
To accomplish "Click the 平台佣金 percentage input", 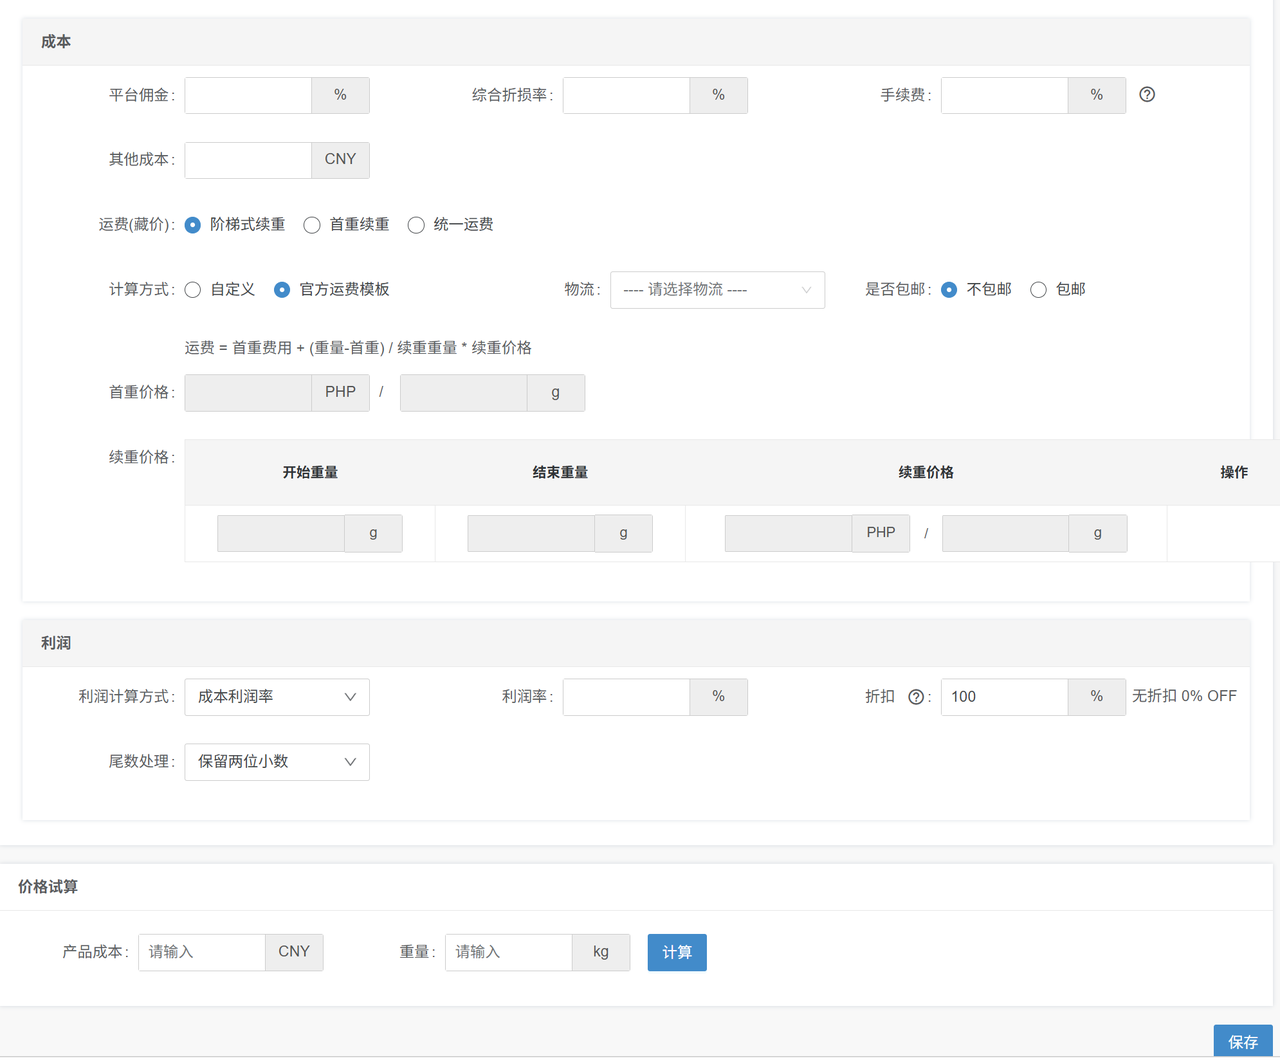I will [x=248, y=95].
